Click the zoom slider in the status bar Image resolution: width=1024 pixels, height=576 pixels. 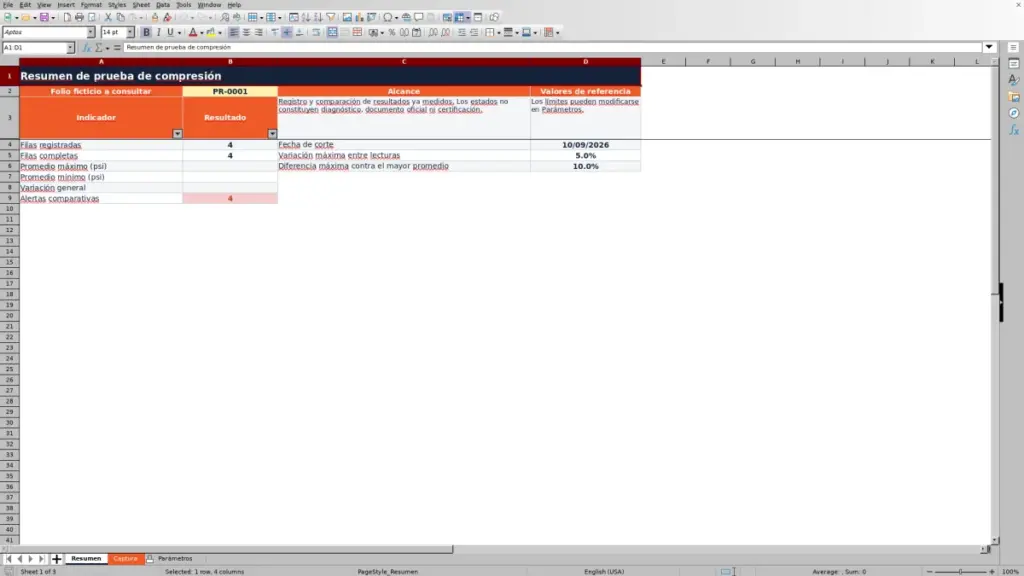coord(961,571)
